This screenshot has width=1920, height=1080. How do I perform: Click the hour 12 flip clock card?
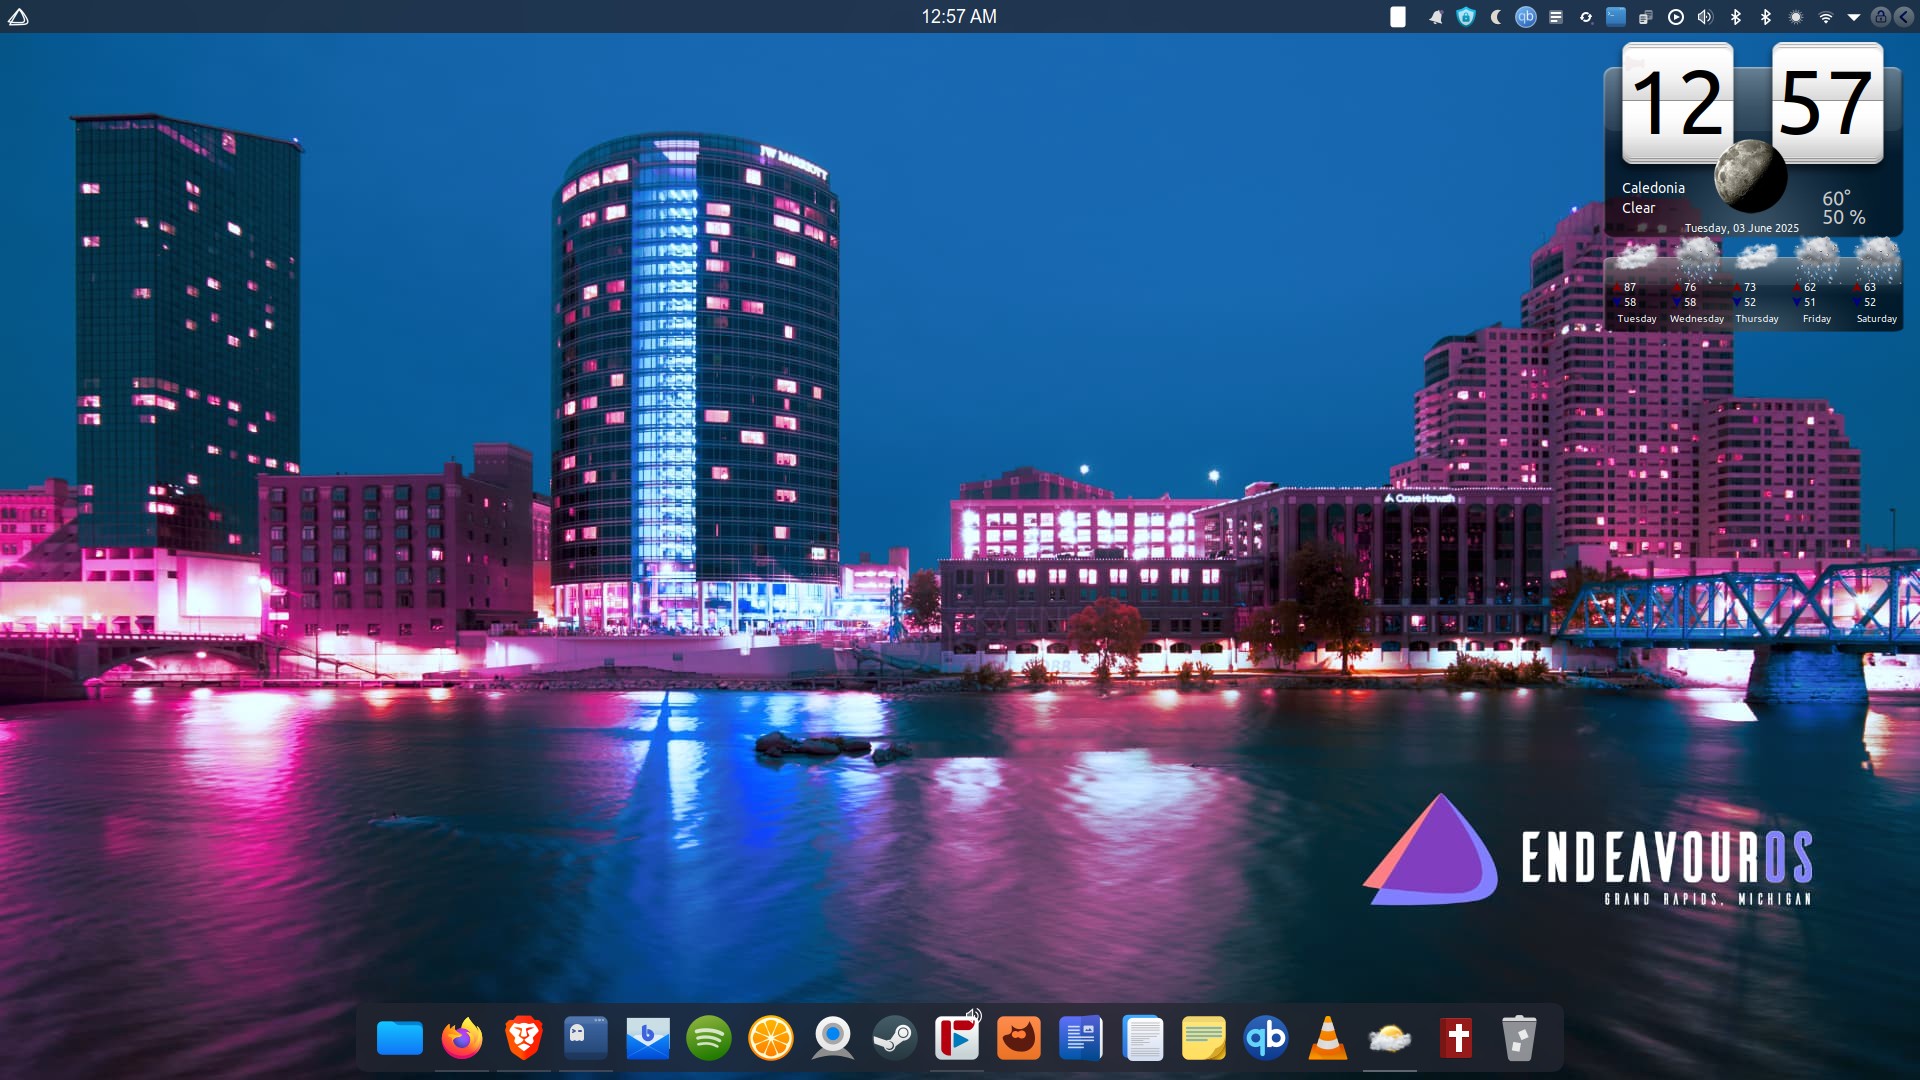(x=1678, y=103)
